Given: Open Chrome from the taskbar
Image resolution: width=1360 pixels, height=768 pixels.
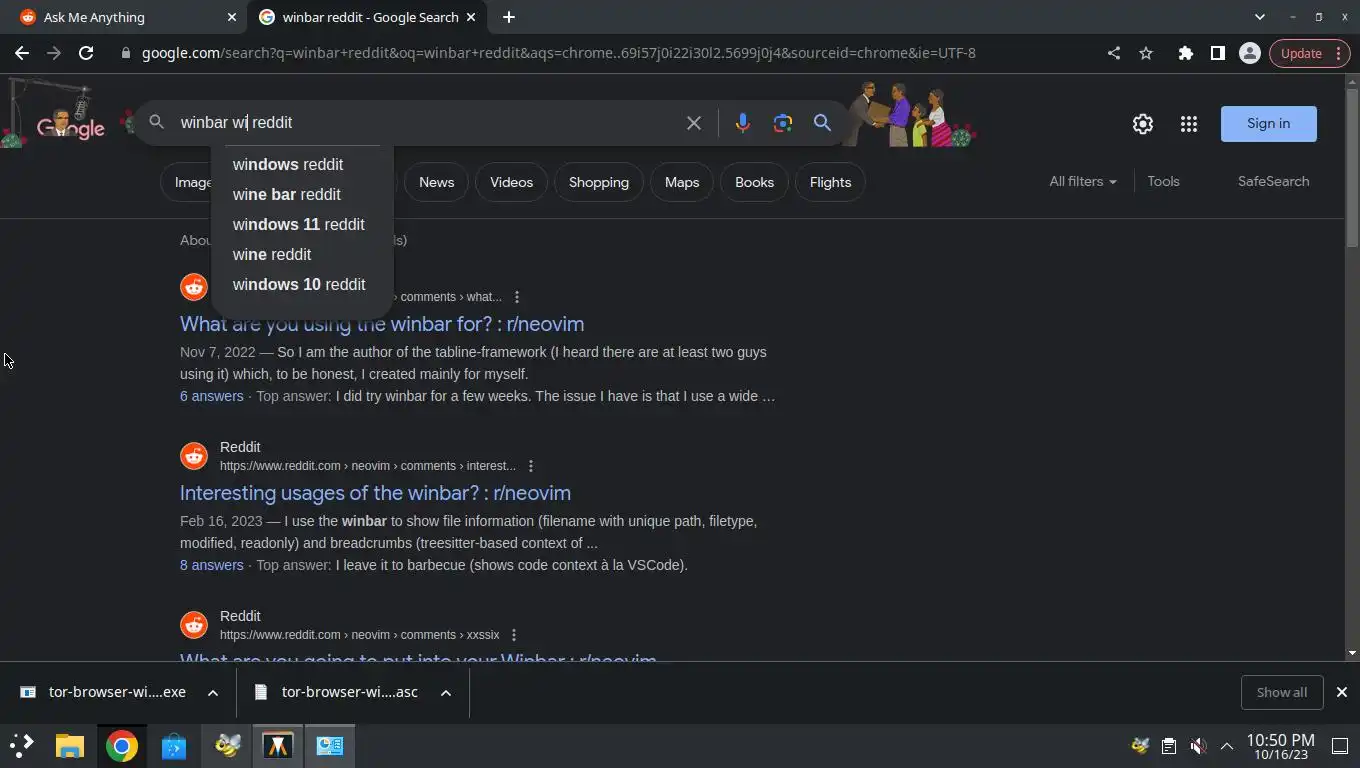Looking at the screenshot, I should pyautogui.click(x=121, y=746).
